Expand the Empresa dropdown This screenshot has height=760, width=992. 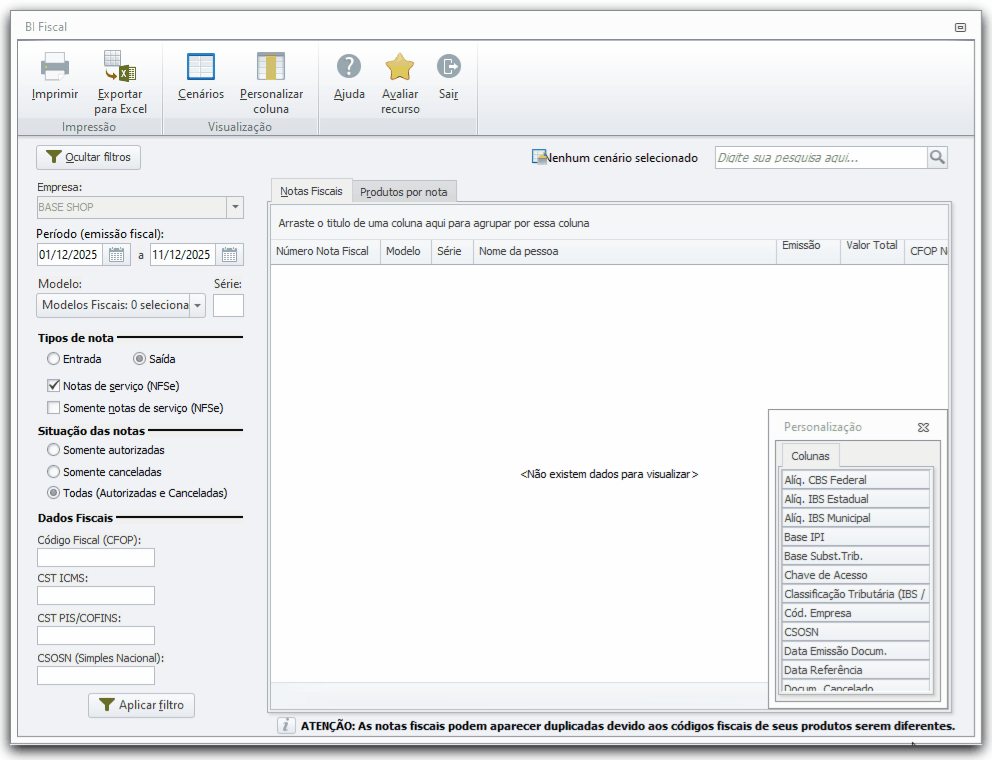(x=235, y=207)
